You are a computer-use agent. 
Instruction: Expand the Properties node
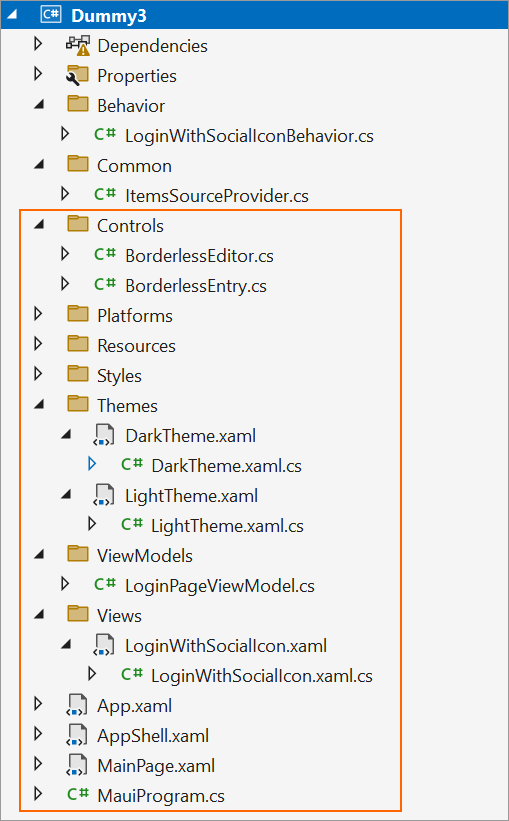(38, 74)
